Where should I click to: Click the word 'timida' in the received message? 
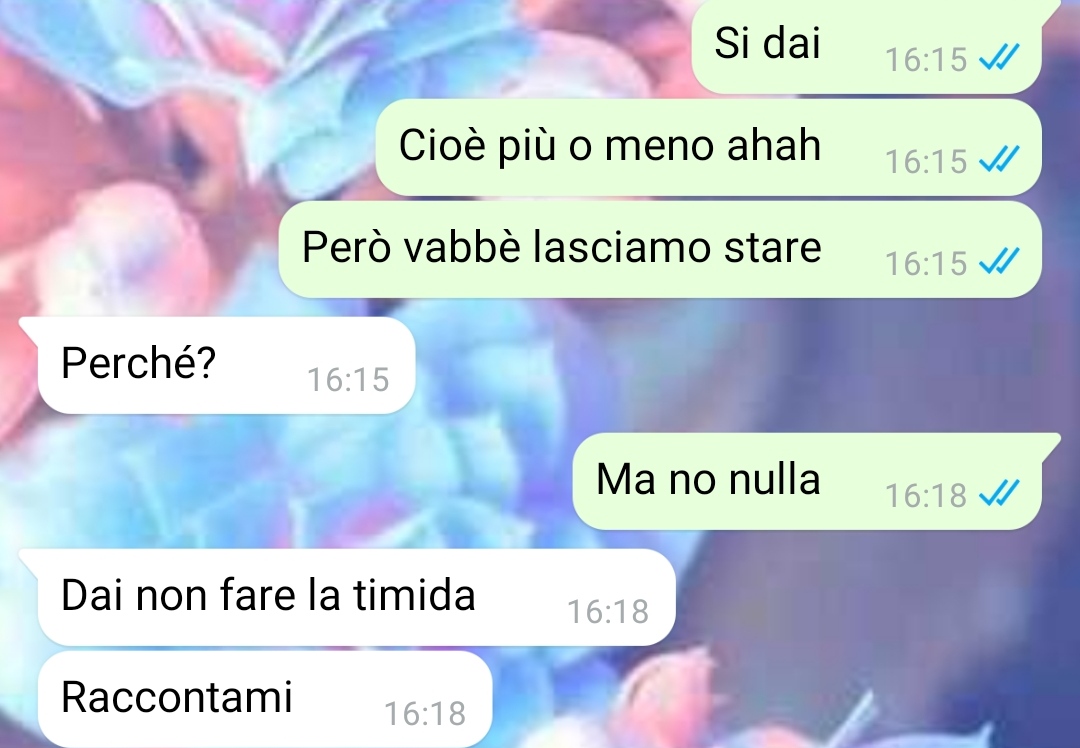pyautogui.click(x=414, y=594)
